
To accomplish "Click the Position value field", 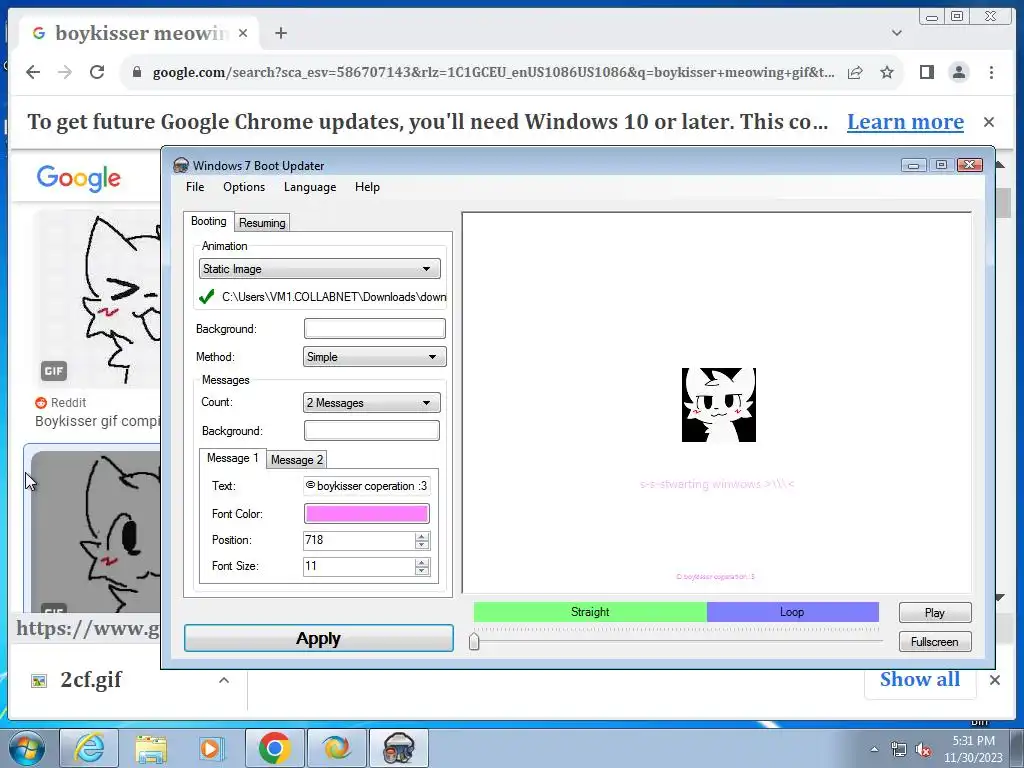I will 359,540.
